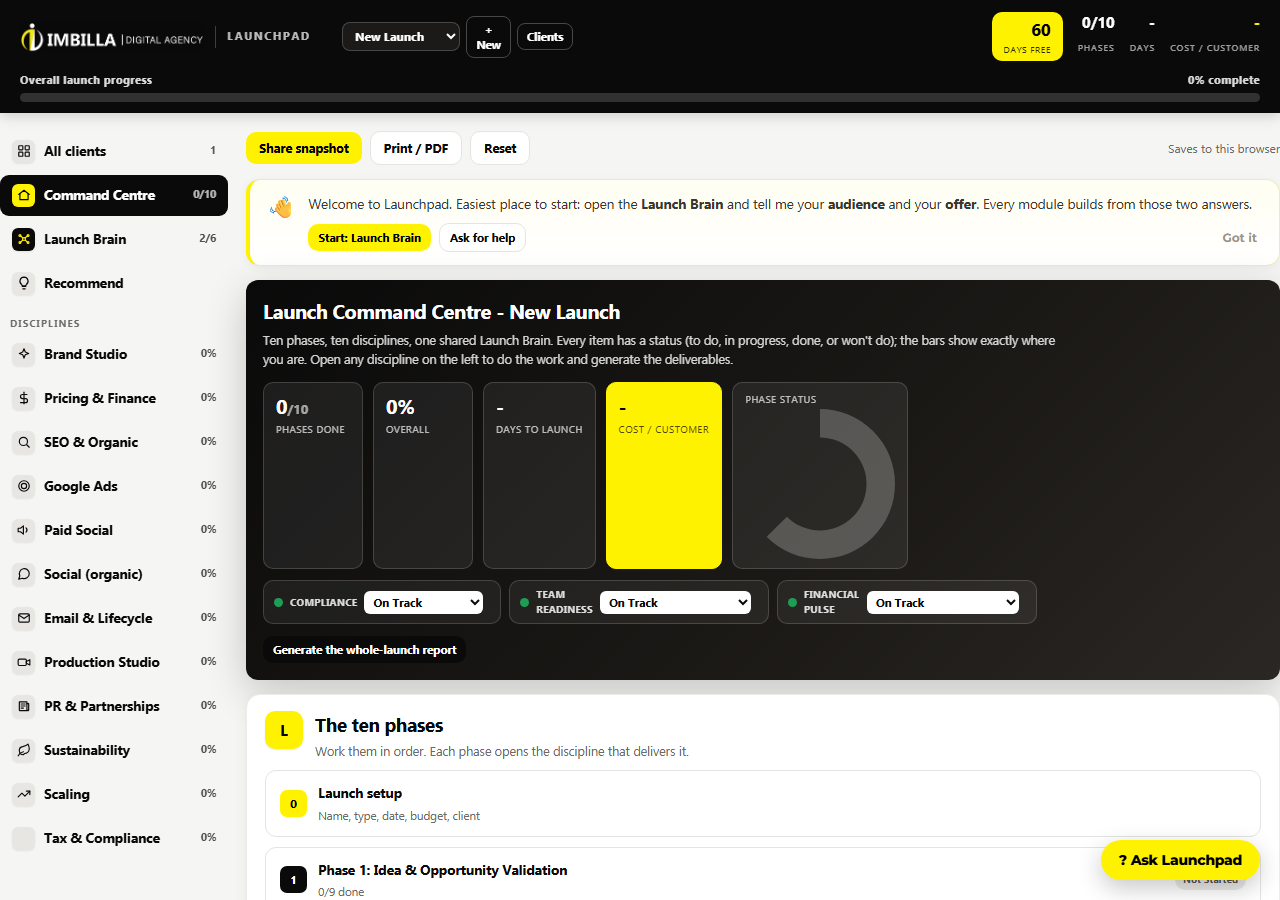The image size is (1280, 900).
Task: Click Start: Launch Brain button
Action: pos(370,238)
